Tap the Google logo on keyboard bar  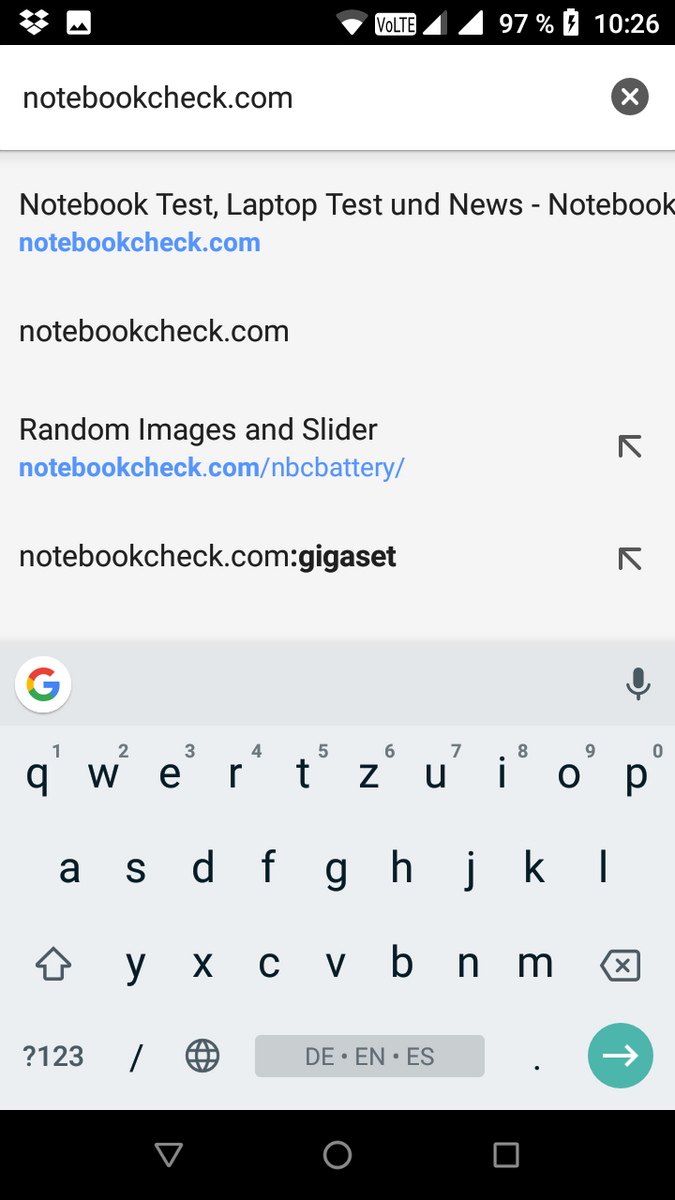coord(43,685)
